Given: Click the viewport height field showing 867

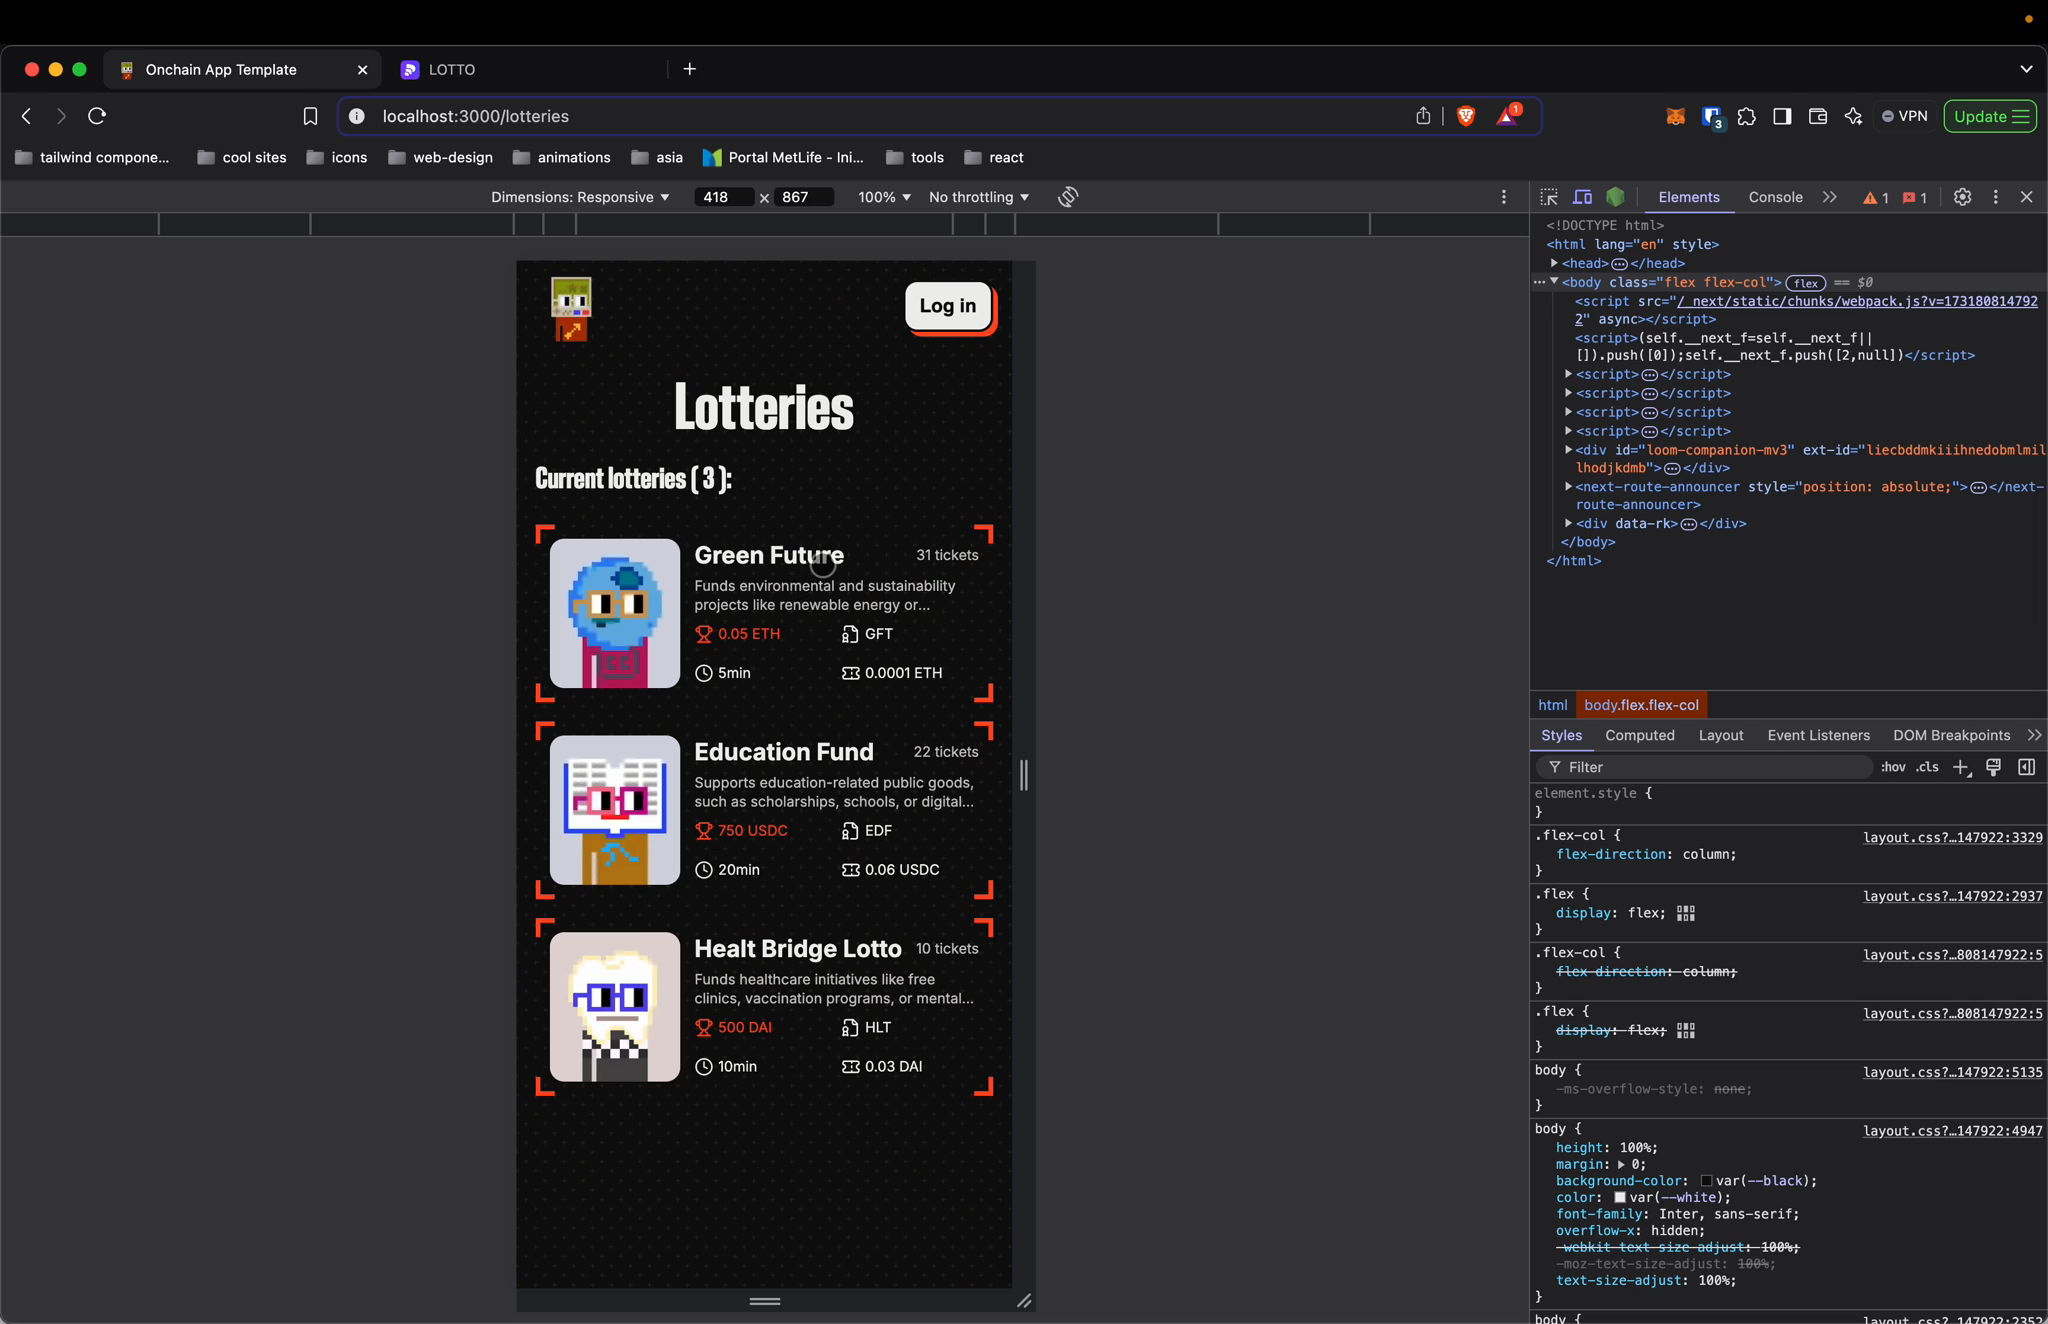Looking at the screenshot, I should (x=803, y=197).
